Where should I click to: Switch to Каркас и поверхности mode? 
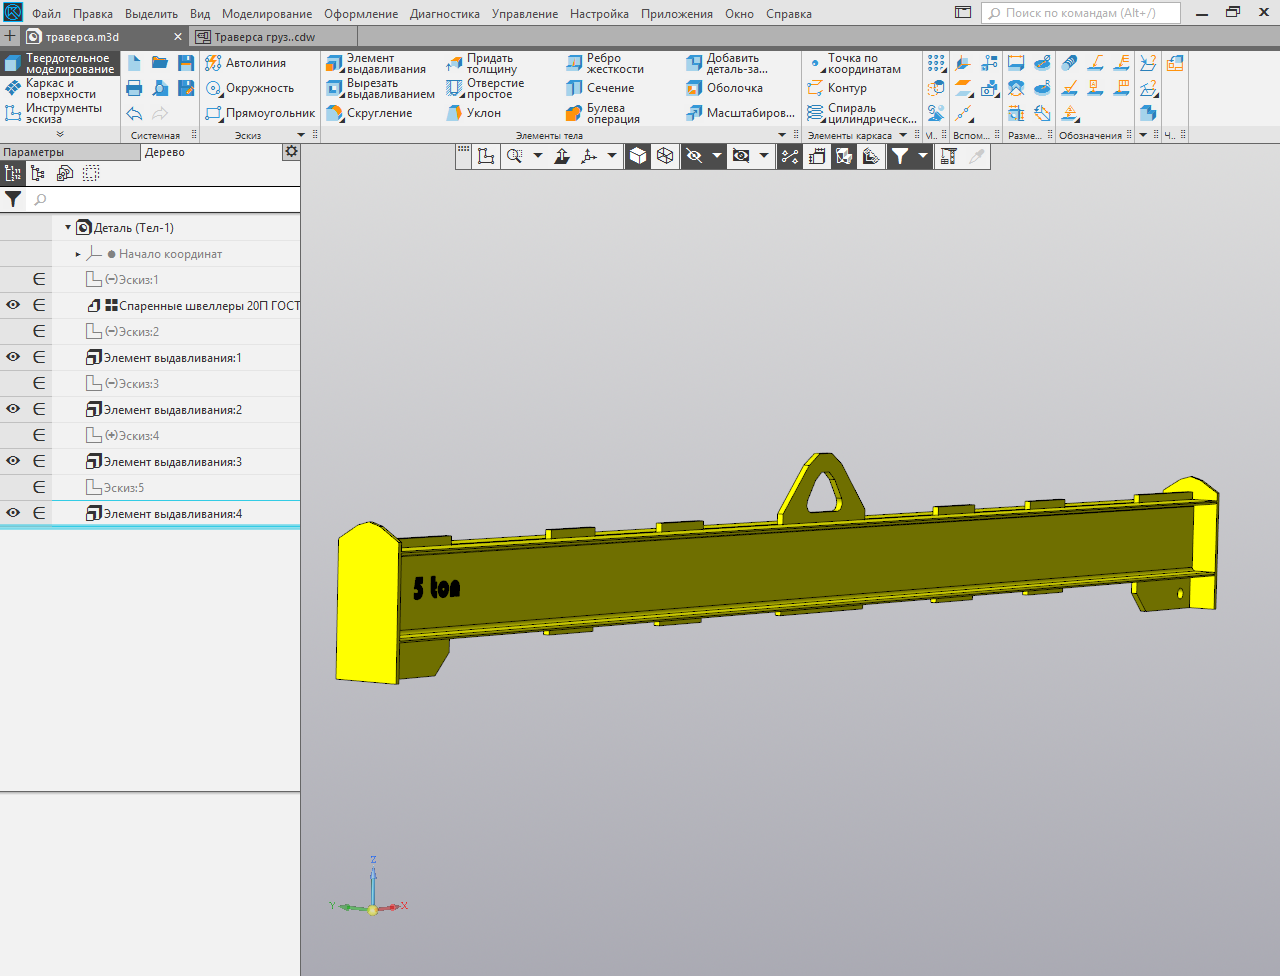coord(60,88)
